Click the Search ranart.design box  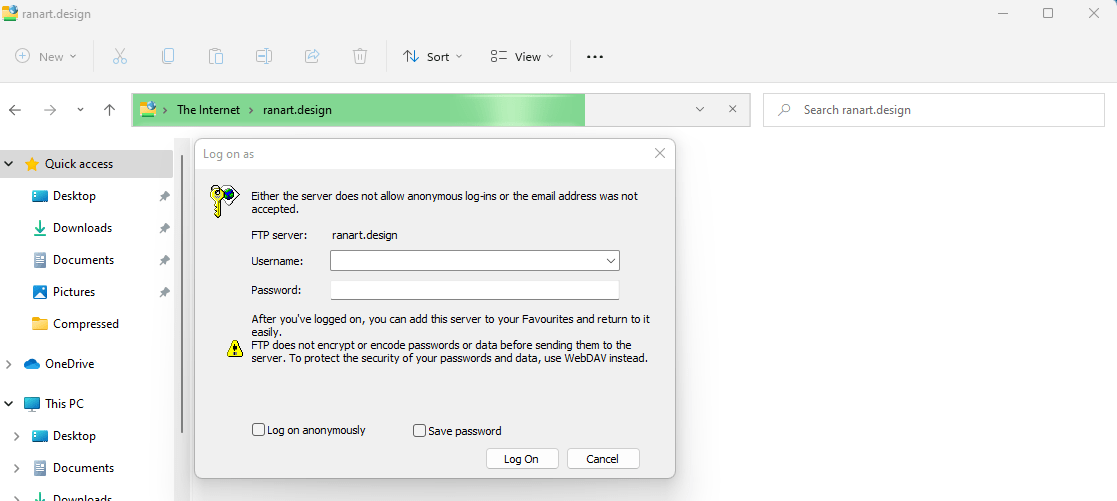pos(933,110)
